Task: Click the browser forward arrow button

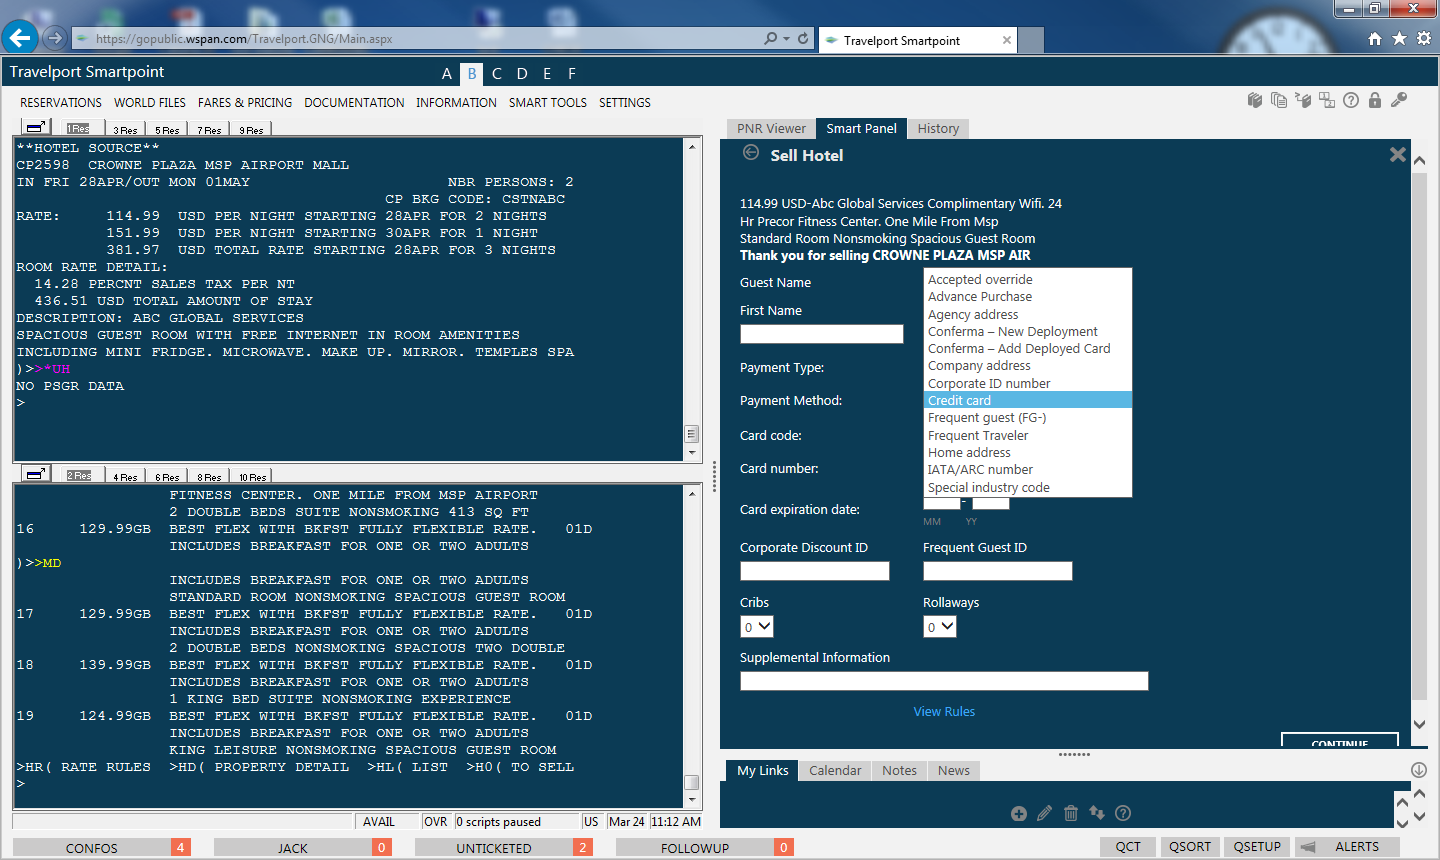Action: tap(55, 38)
